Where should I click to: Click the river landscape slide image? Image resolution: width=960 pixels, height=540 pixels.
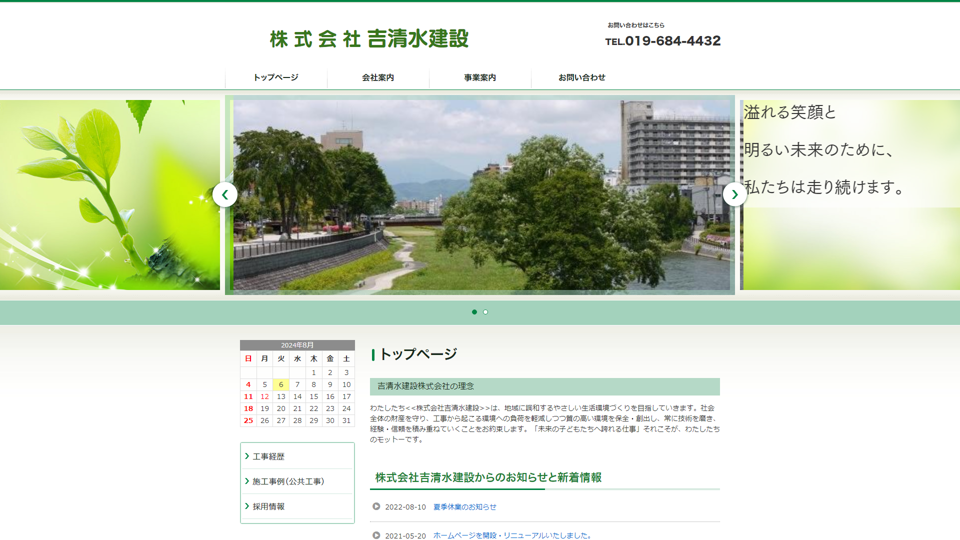480,194
